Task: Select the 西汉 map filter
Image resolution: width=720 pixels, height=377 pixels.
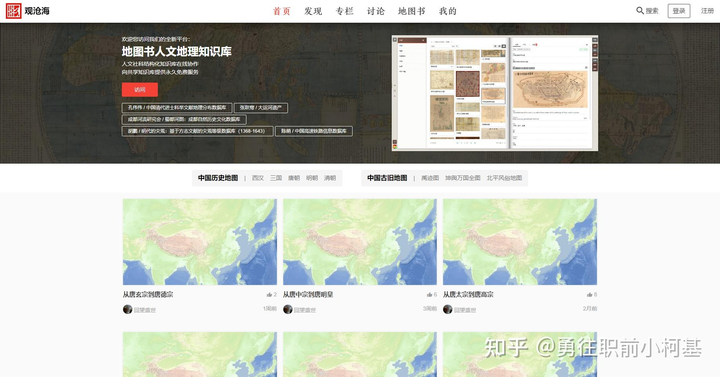Action: (258, 178)
